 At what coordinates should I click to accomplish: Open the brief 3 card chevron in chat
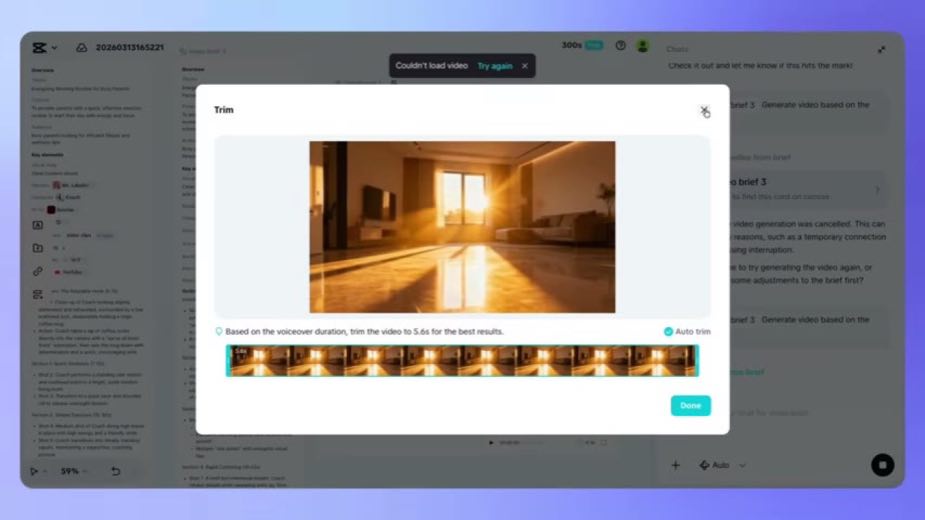(x=877, y=189)
